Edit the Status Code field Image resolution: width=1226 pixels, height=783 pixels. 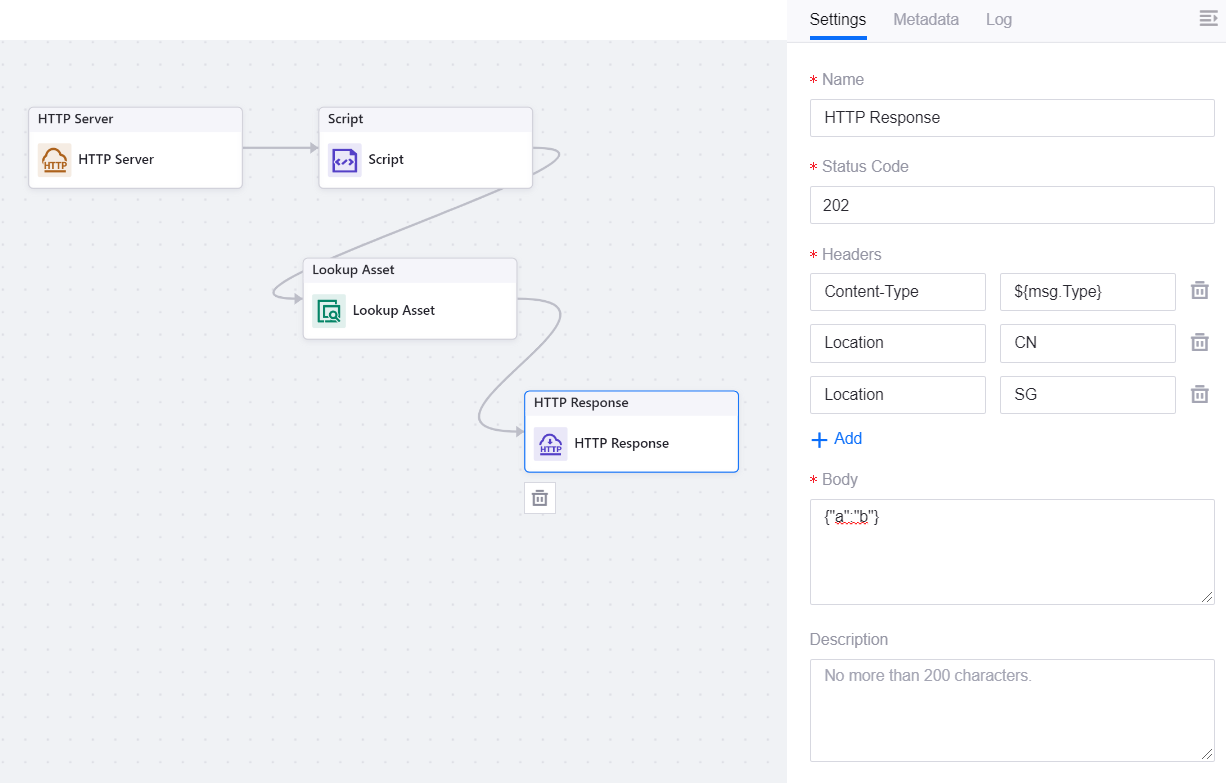(x=1011, y=205)
